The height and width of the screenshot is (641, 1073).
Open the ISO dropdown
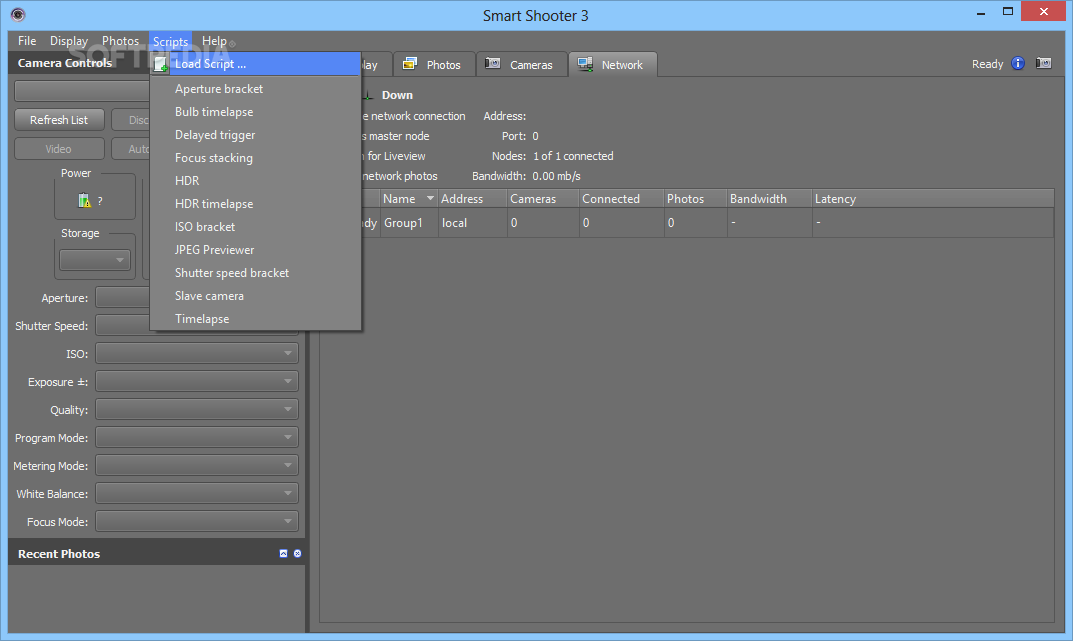coord(196,354)
